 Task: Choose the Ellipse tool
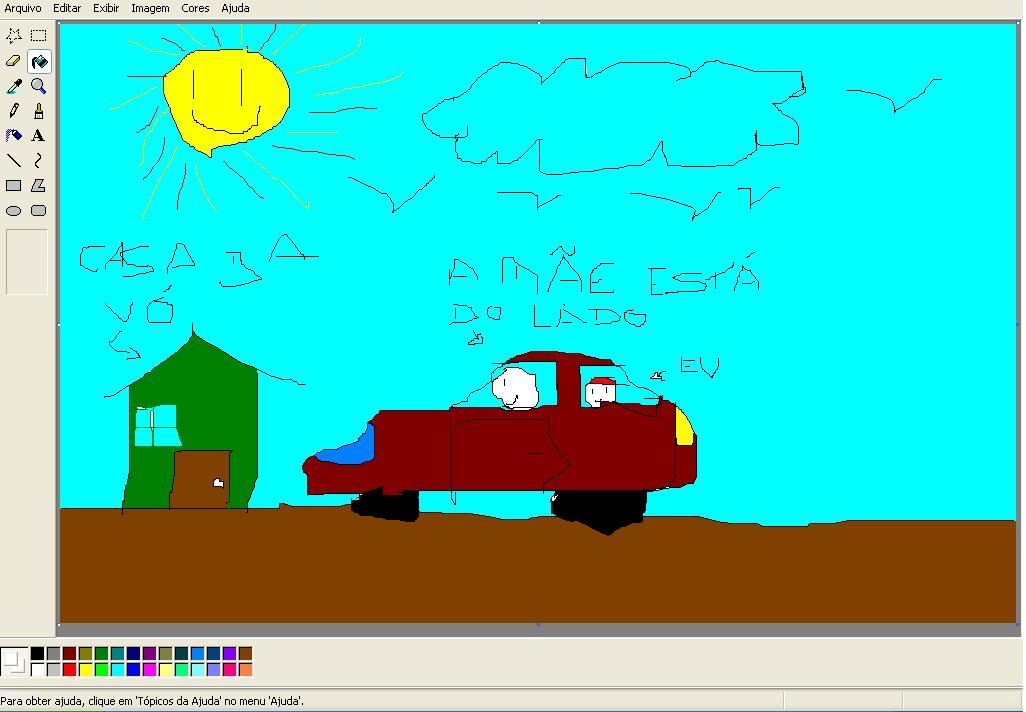pos(13,211)
